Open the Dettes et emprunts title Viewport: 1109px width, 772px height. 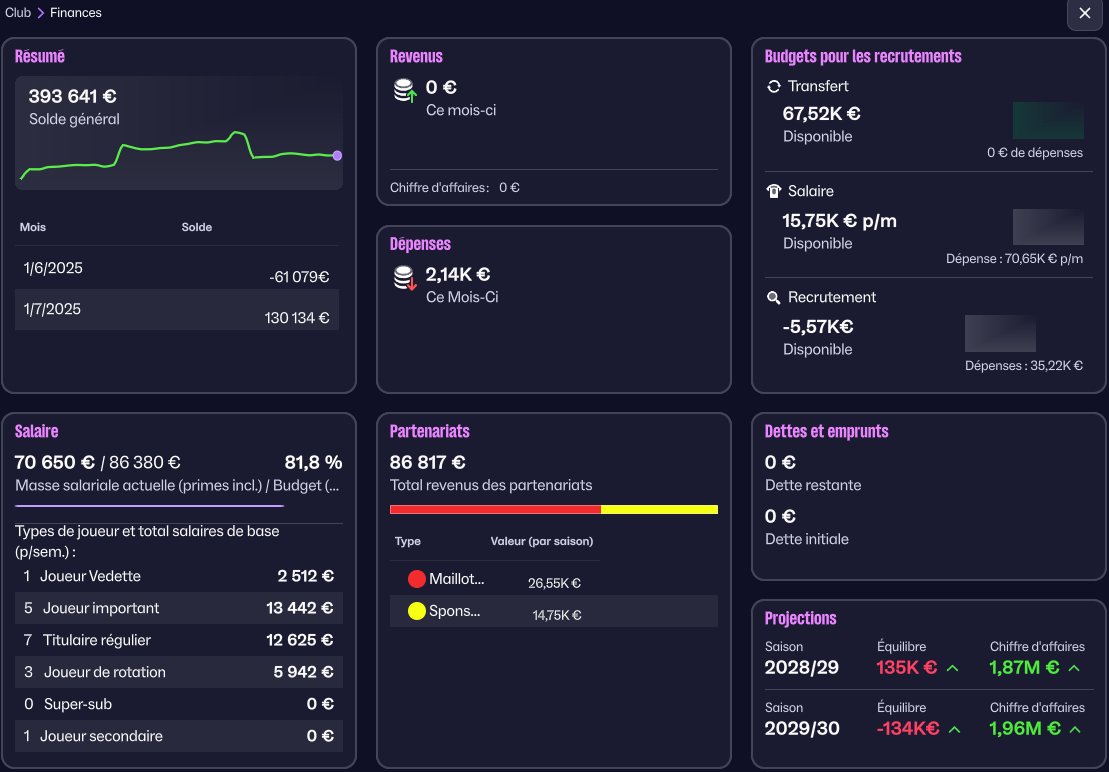[x=826, y=431]
